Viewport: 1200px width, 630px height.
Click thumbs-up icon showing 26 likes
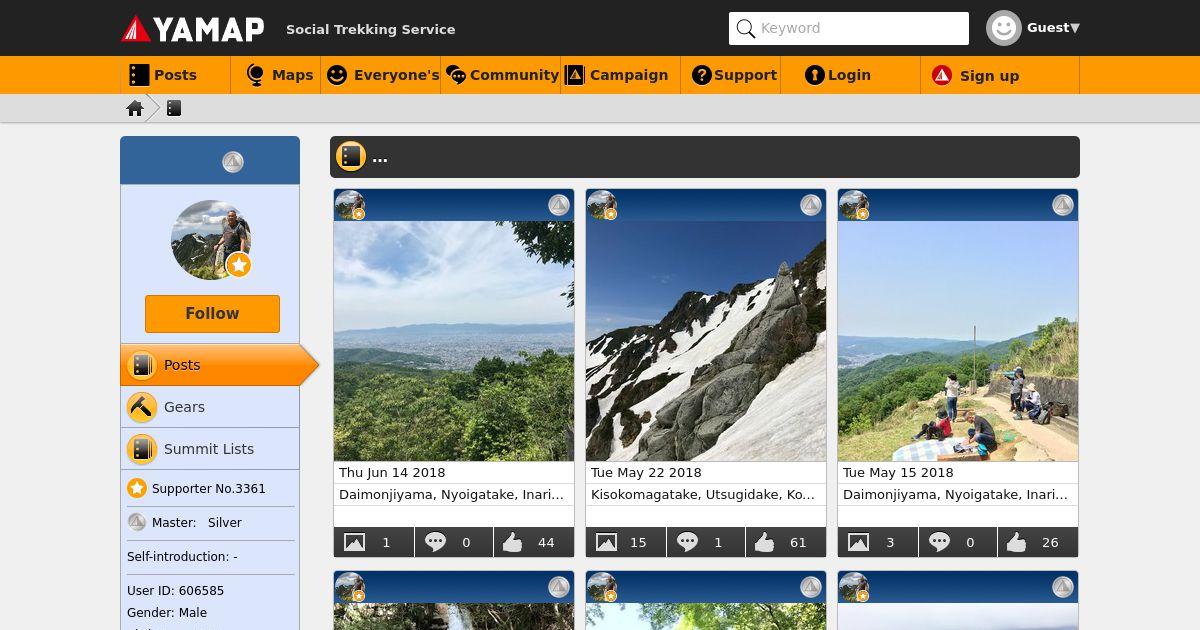click(x=1017, y=542)
